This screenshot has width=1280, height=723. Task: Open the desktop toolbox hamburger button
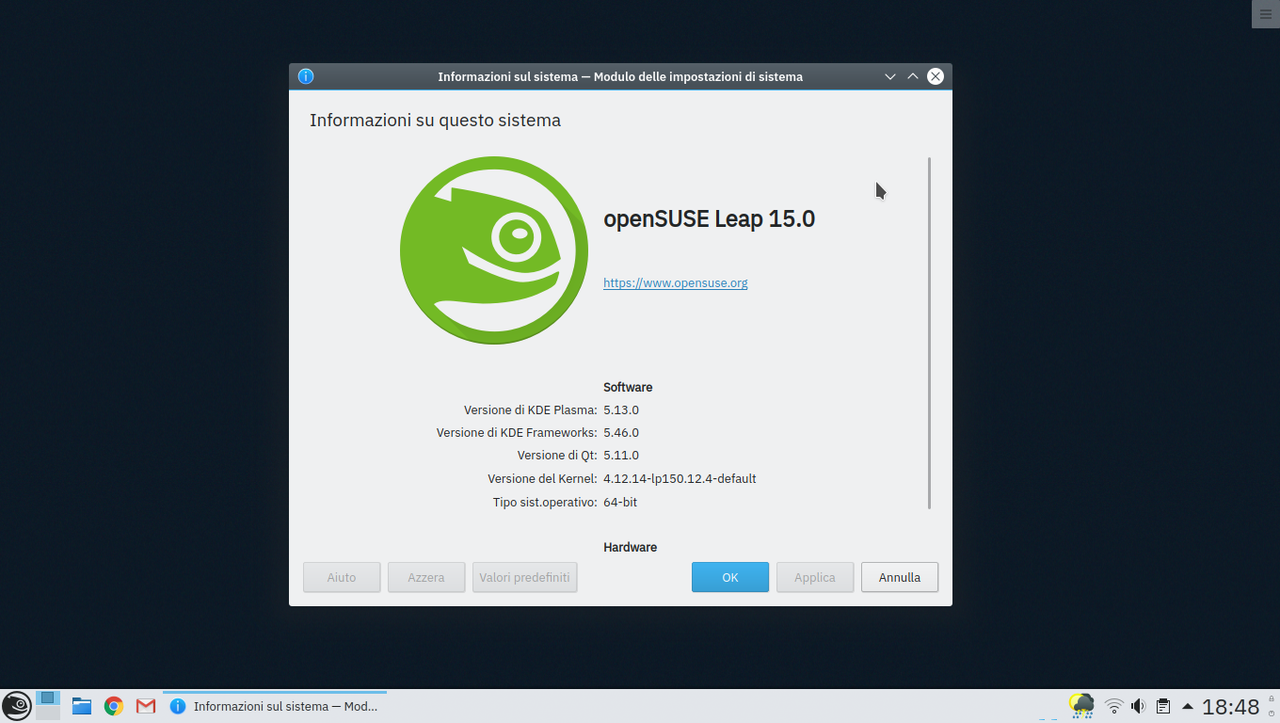[1265, 13]
